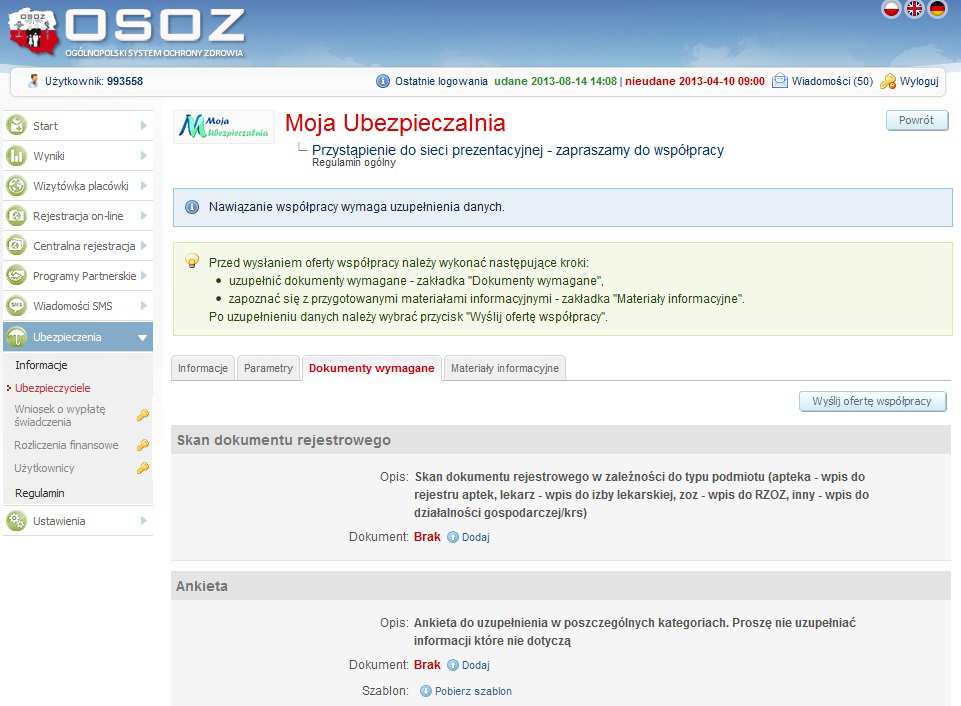
Task: Click lightbulb hint icon in yellow box
Action: point(192,261)
